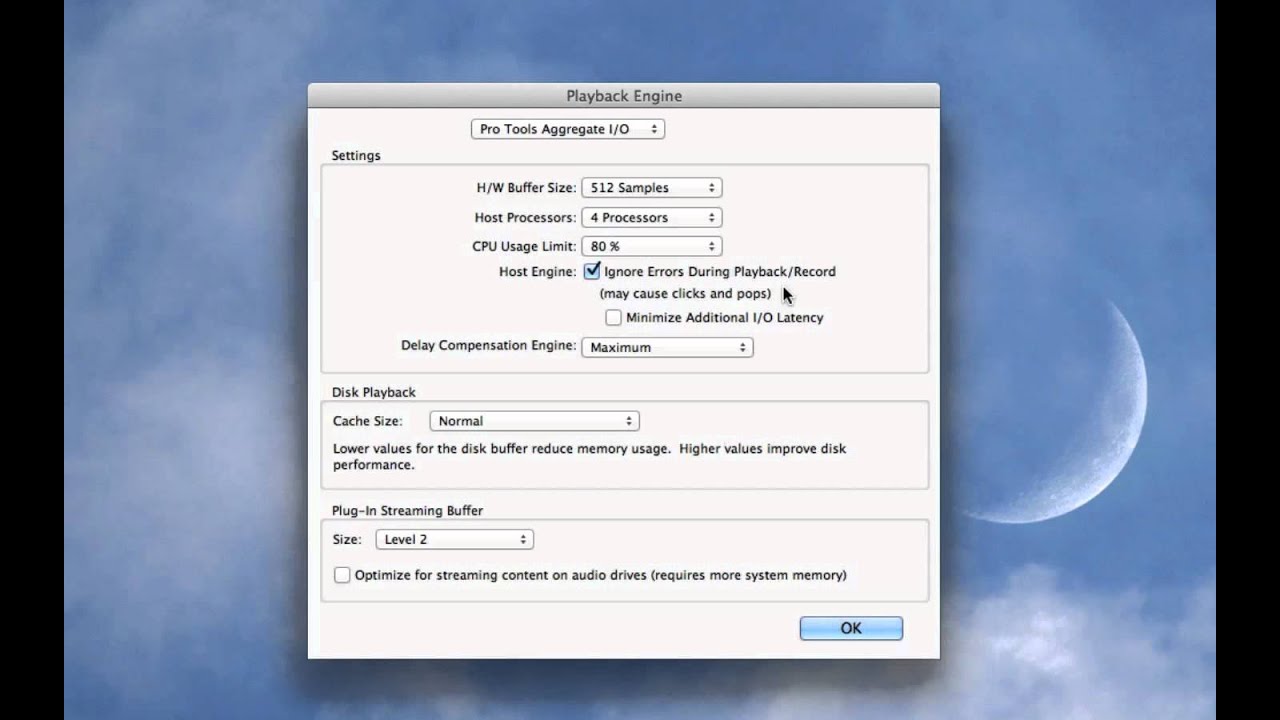Click the Settings section heading
The height and width of the screenshot is (720, 1280).
[356, 156]
